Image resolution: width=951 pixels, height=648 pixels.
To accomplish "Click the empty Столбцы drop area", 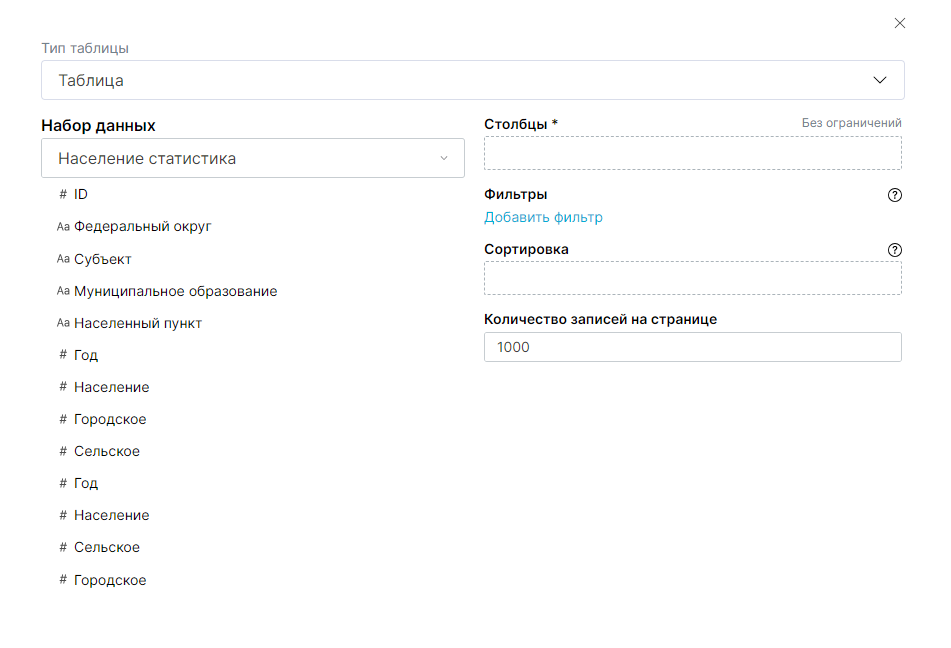I will [x=692, y=153].
